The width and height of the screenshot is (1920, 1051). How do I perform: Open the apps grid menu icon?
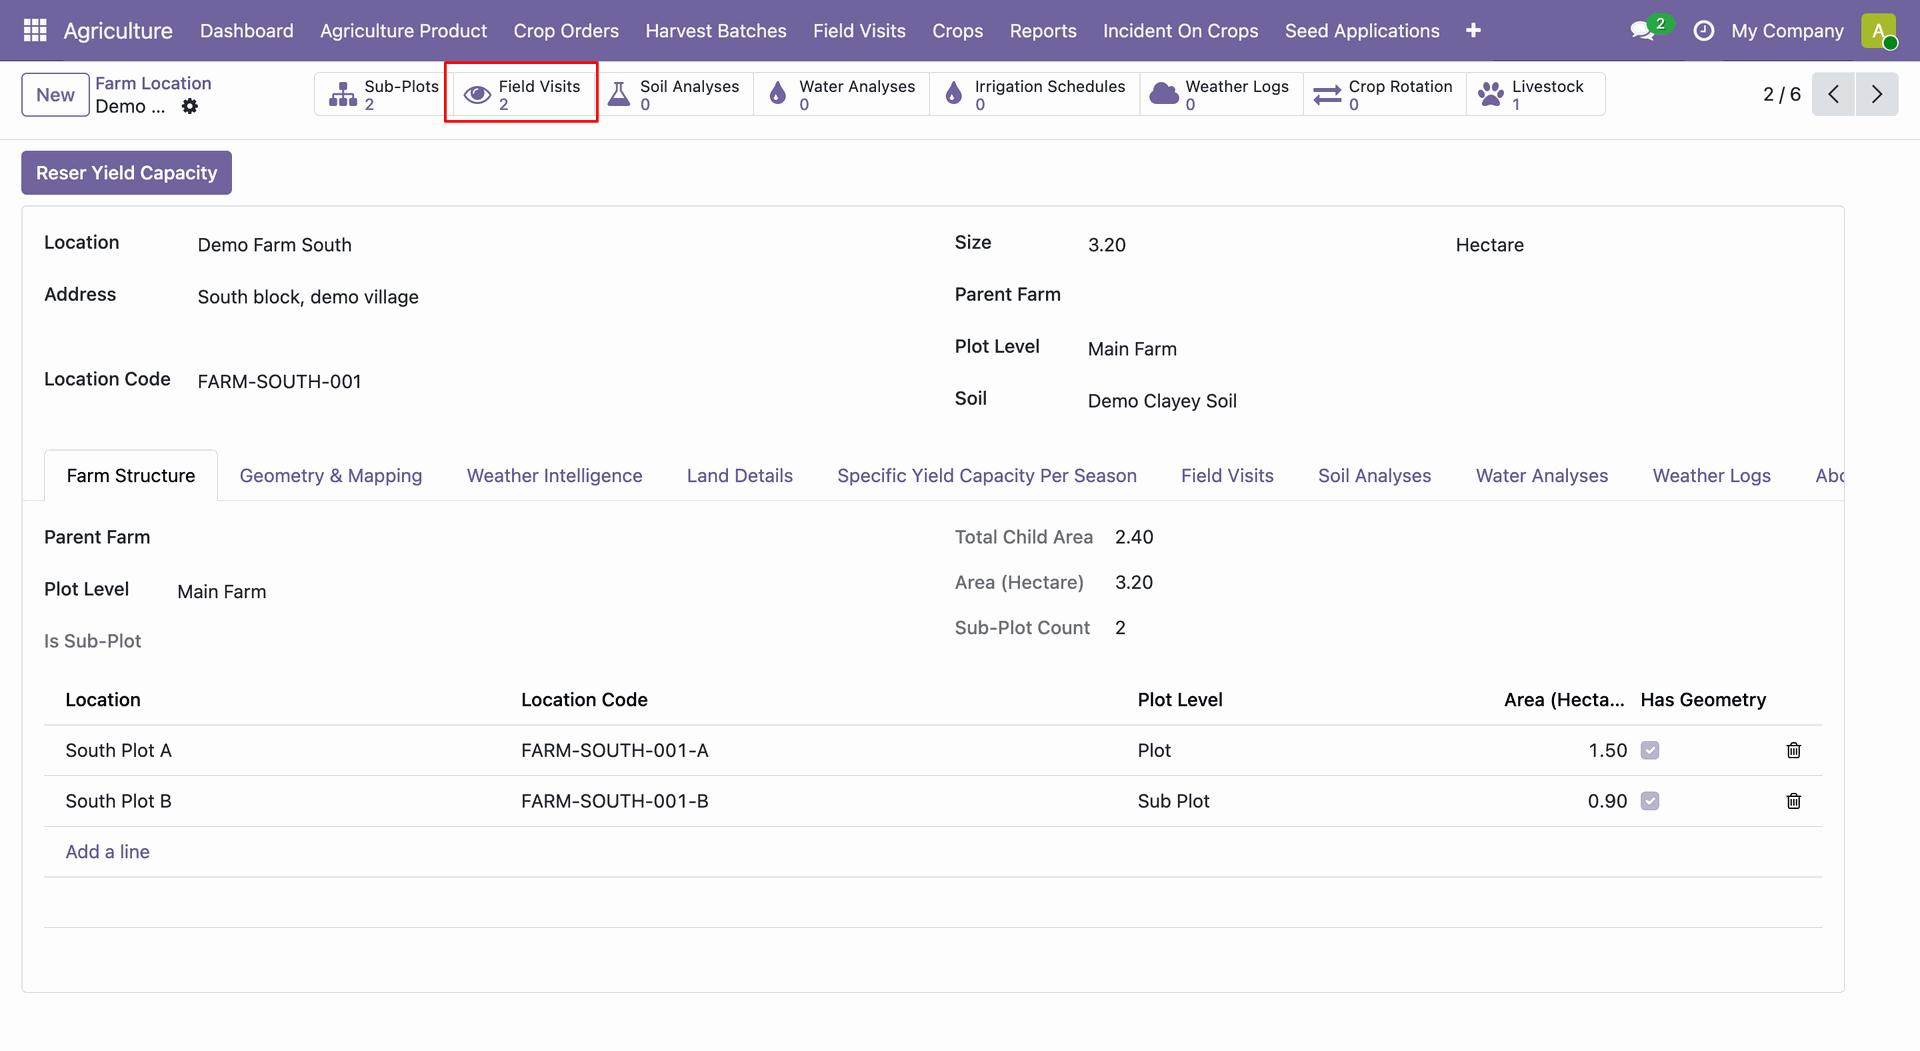pyautogui.click(x=35, y=30)
